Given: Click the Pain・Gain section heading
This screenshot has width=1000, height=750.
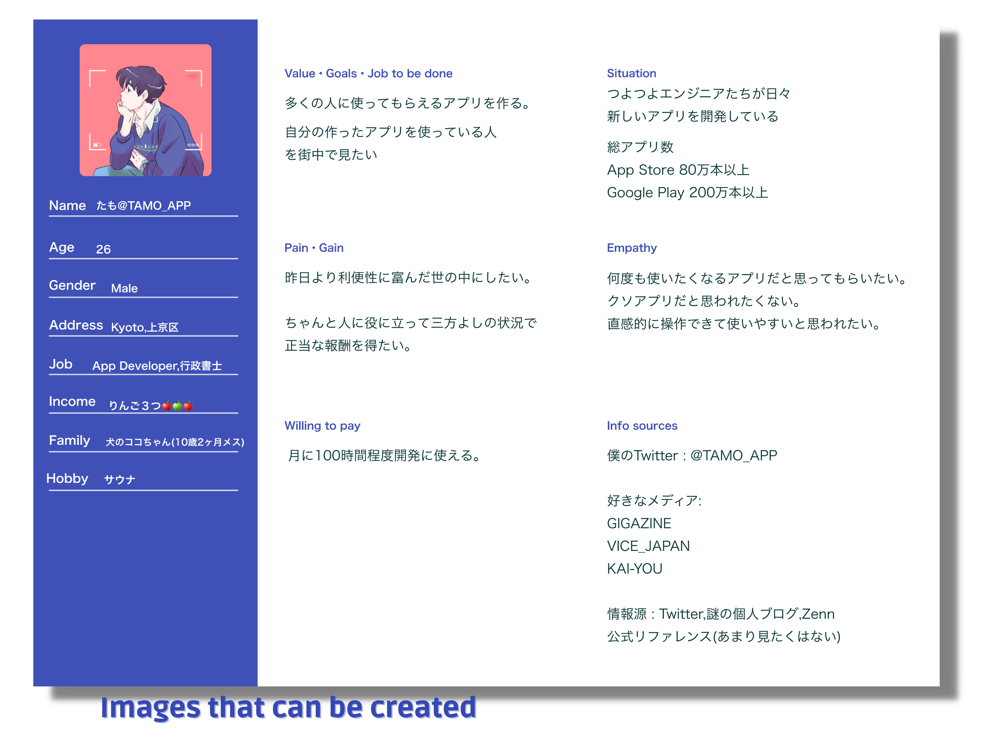Looking at the screenshot, I should click(314, 247).
